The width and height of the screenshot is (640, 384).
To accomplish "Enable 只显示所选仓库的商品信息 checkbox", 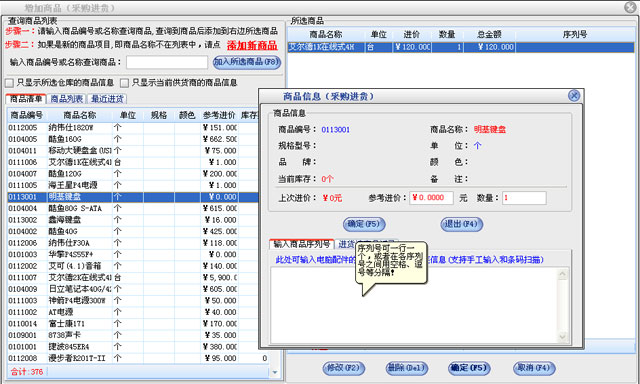I will click(x=9, y=83).
